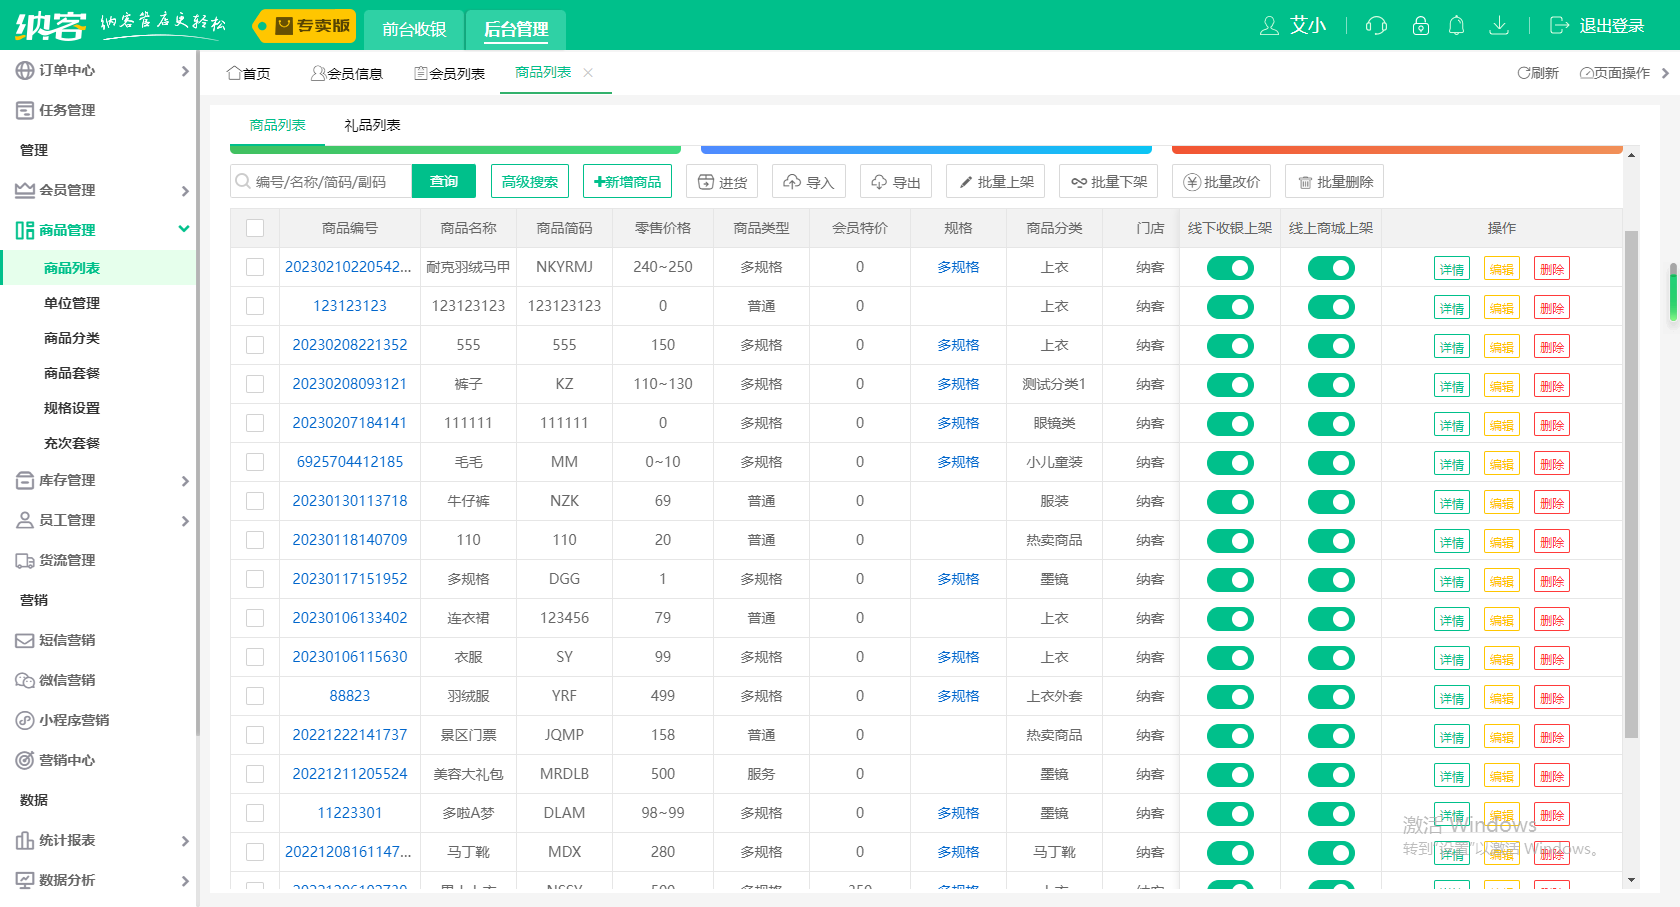Click the table vertical scrollbar thumb
The image size is (1680, 907).
pos(1631,484)
